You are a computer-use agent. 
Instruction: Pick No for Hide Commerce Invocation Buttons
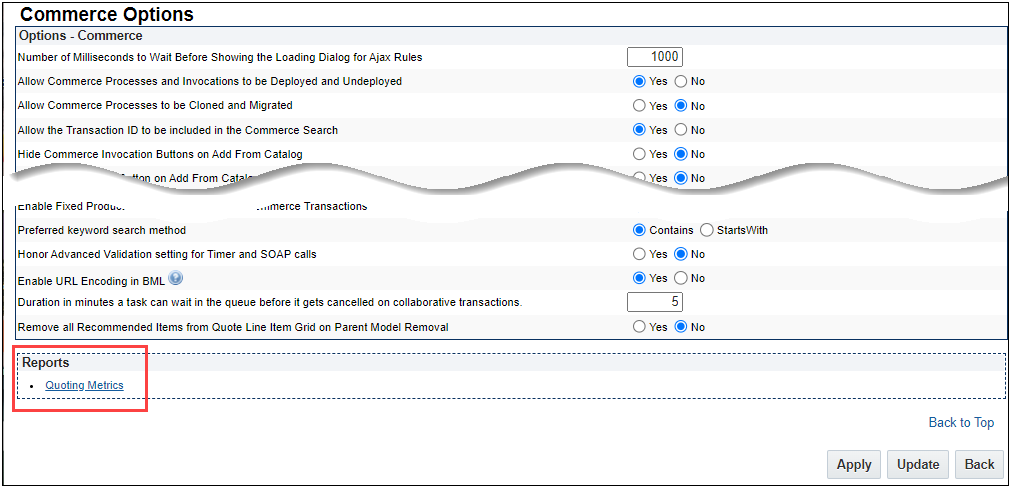[680, 154]
